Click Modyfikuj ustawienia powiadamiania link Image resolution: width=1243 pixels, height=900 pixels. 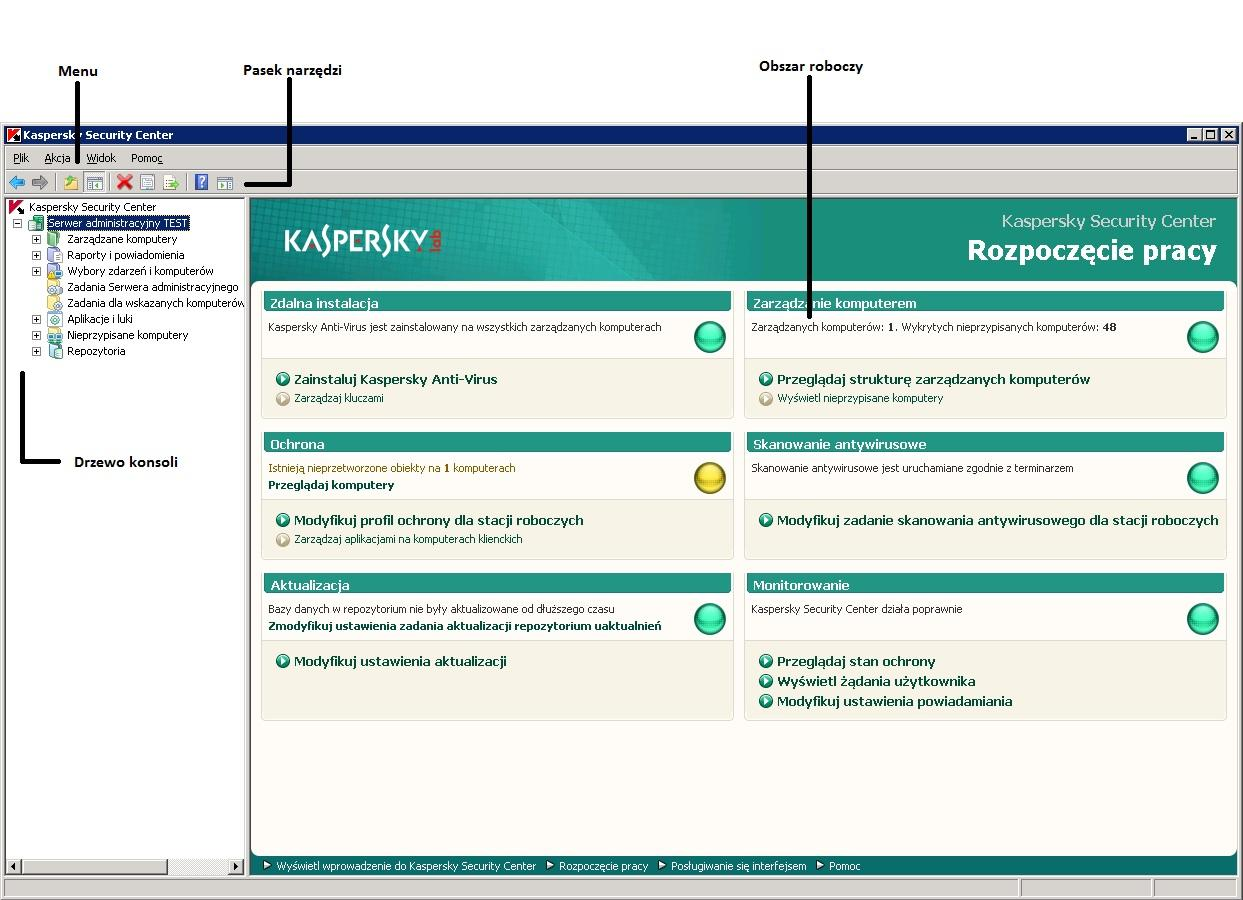[x=894, y=701]
